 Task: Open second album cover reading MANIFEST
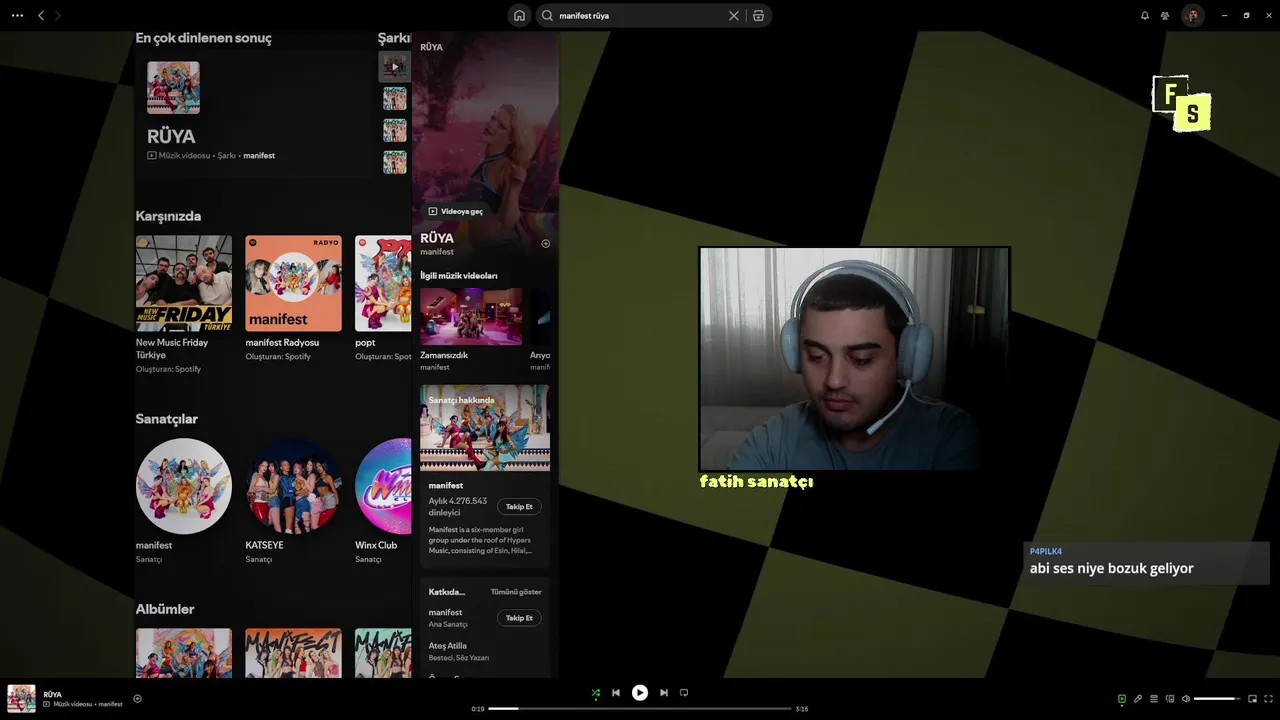(x=294, y=653)
